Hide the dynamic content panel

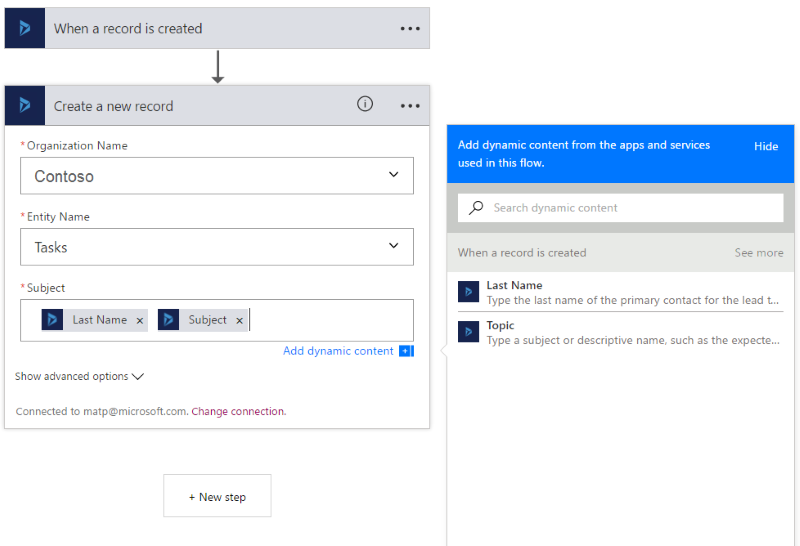(x=766, y=146)
